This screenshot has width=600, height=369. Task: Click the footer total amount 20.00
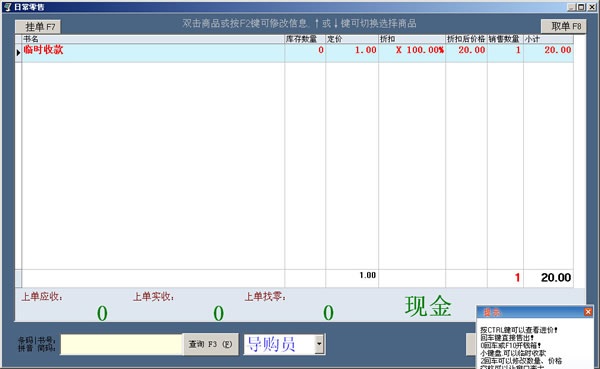point(556,278)
